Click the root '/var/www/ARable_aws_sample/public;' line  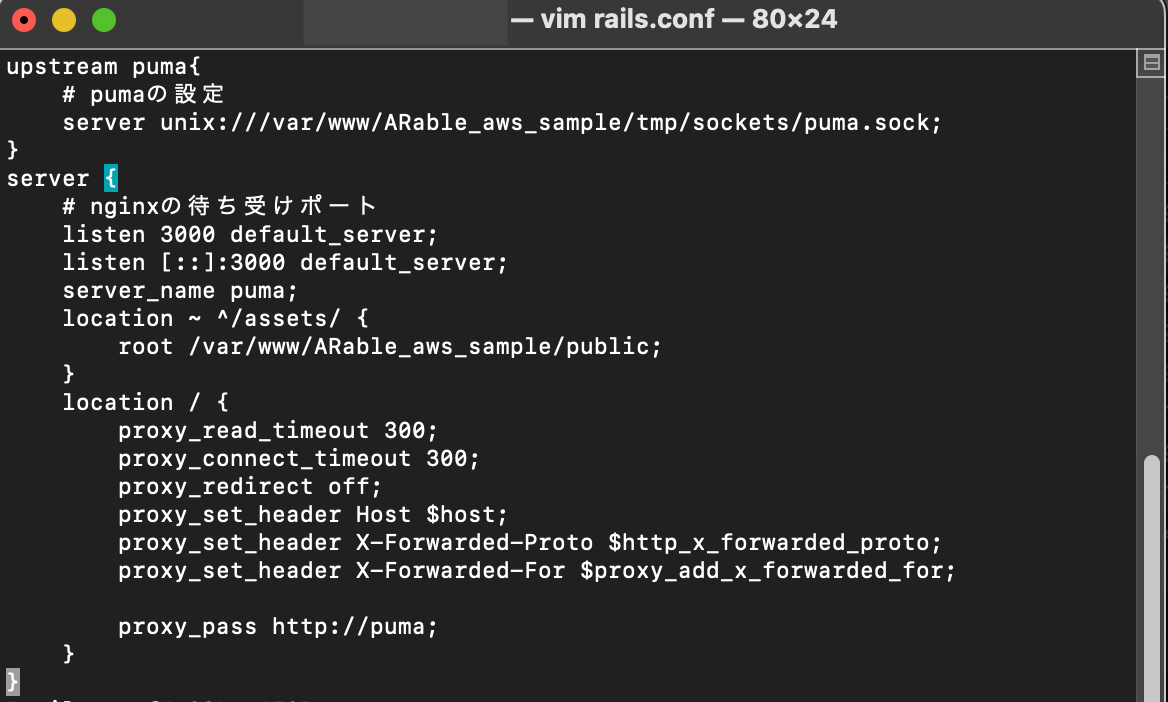coord(390,347)
